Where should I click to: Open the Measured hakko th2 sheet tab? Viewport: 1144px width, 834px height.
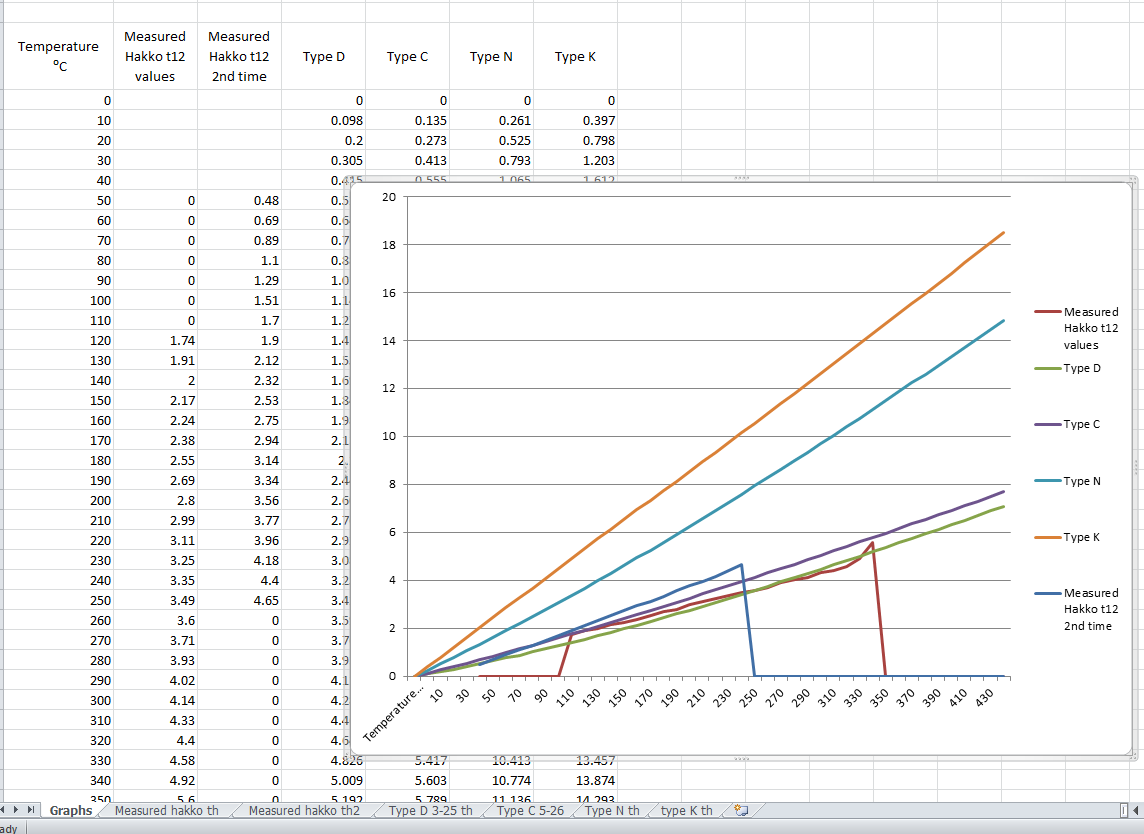303,811
